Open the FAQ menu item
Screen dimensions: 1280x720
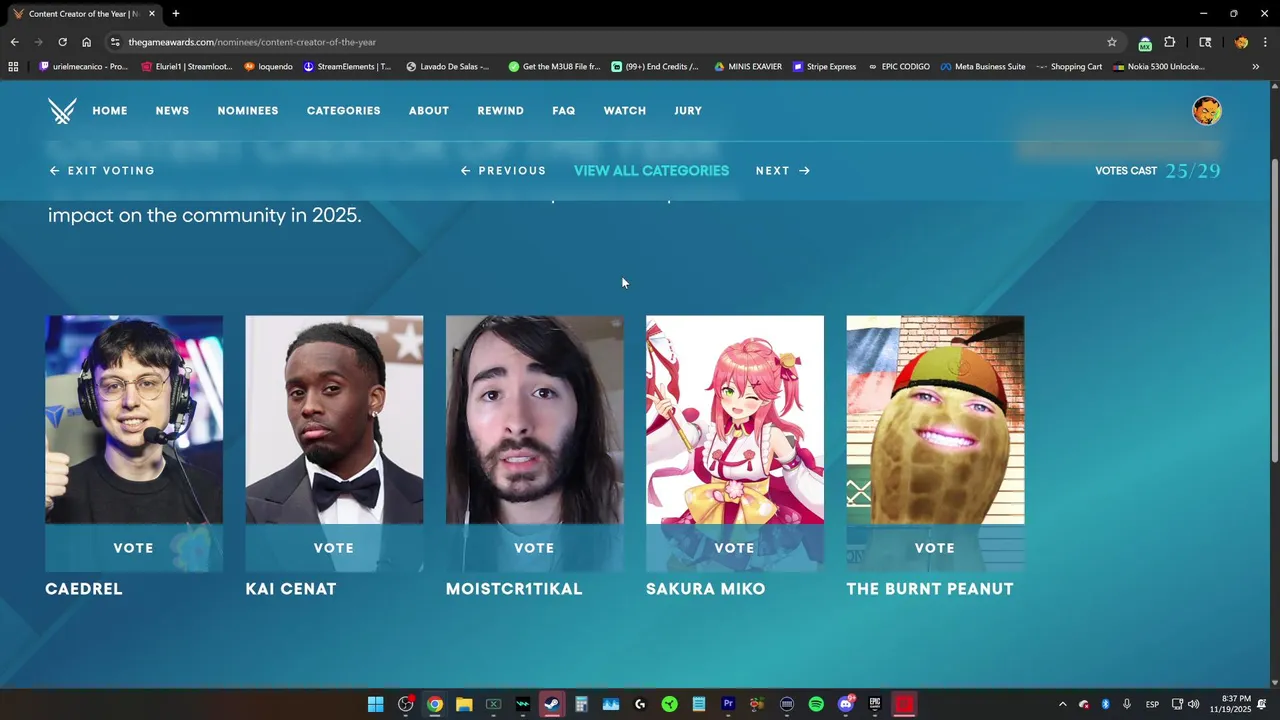click(564, 111)
